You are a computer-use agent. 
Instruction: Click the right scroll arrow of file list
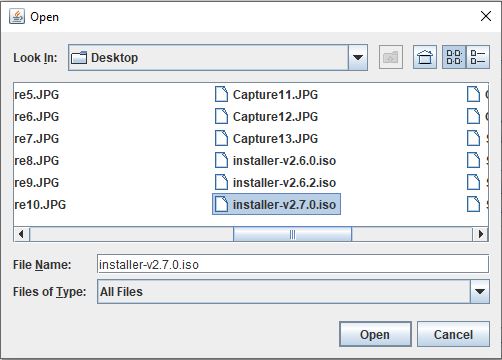(x=480, y=234)
